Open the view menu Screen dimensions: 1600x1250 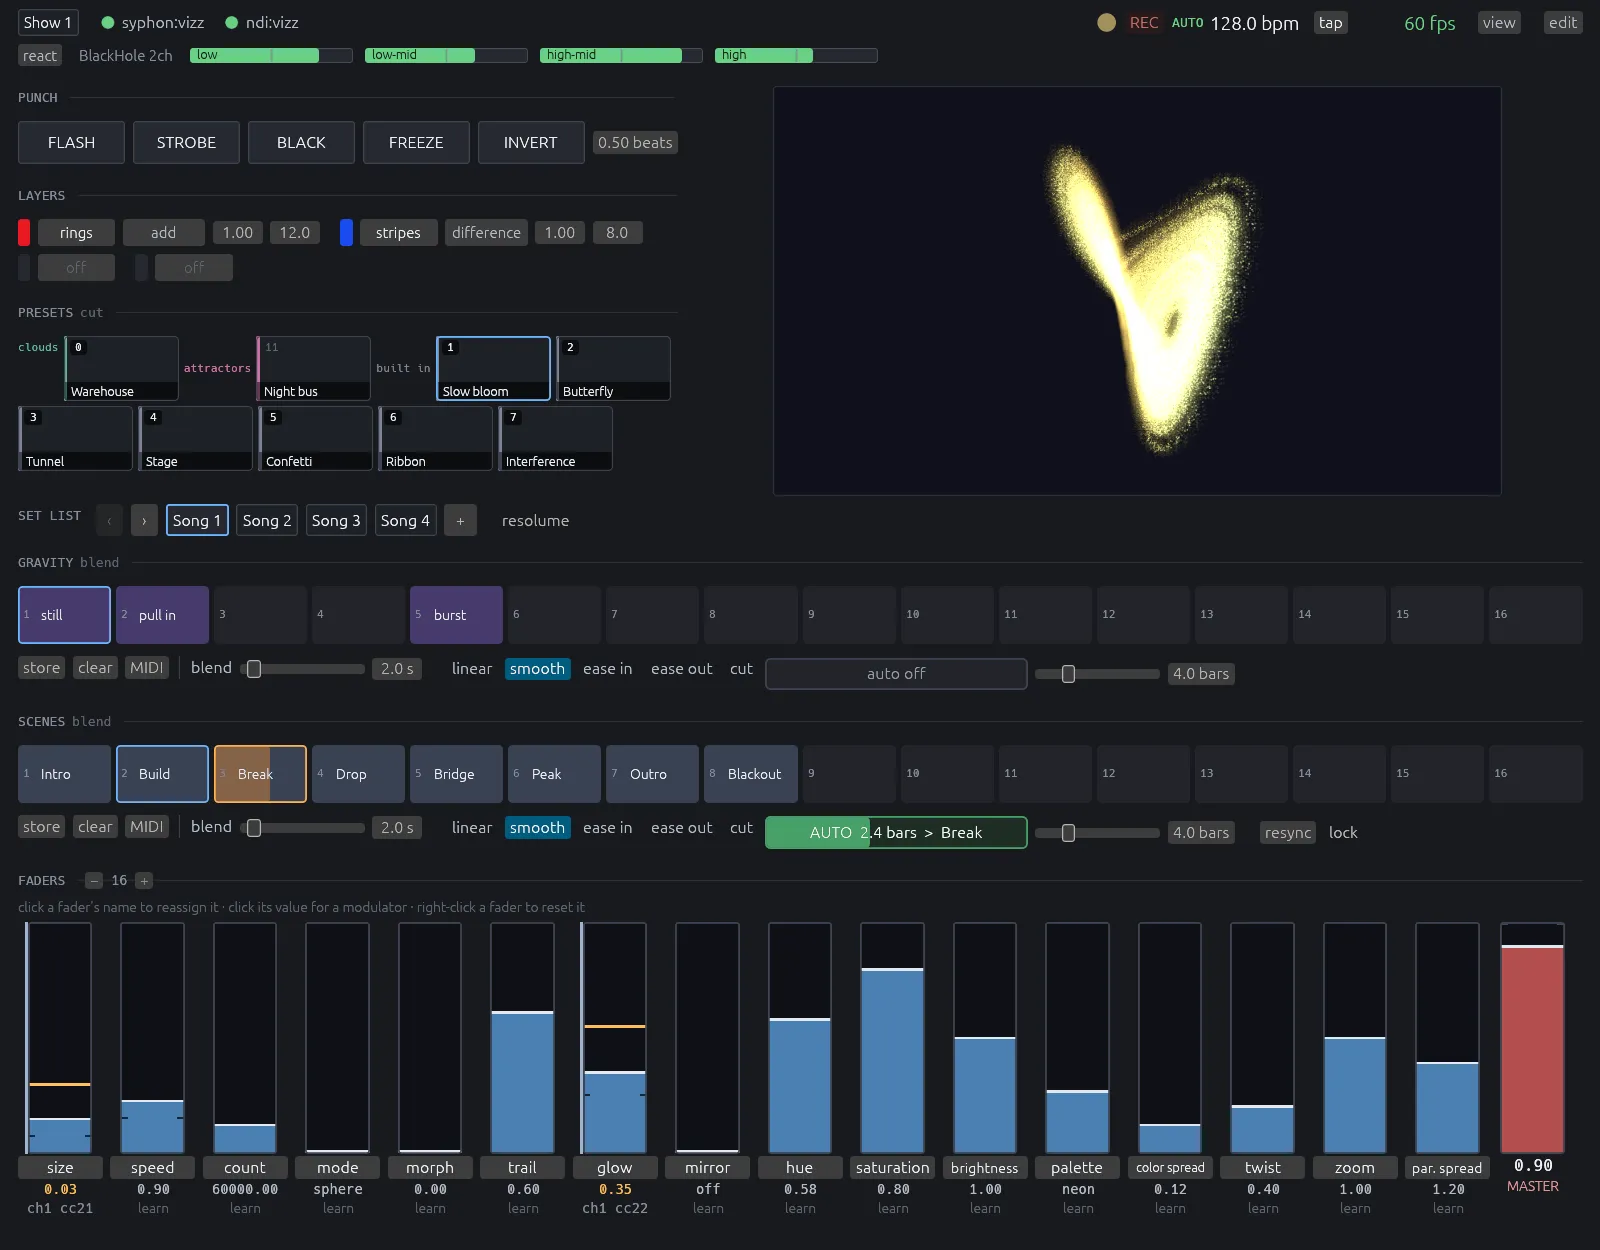[x=1499, y=22]
